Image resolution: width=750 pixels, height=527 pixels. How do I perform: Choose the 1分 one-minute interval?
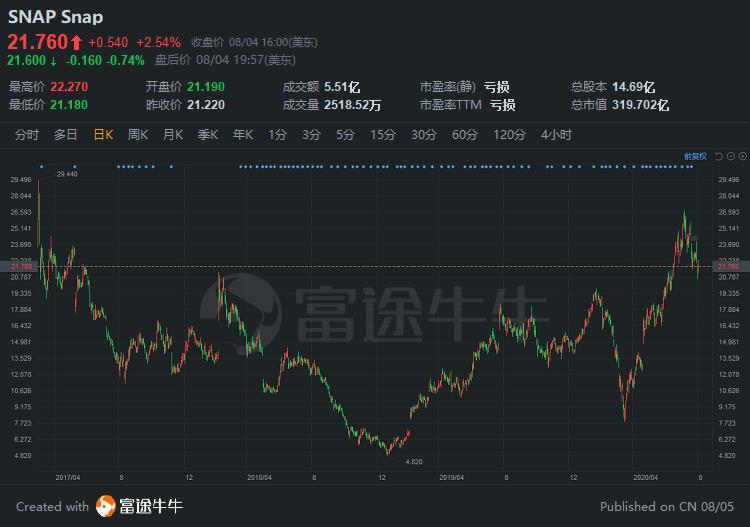tap(277, 135)
